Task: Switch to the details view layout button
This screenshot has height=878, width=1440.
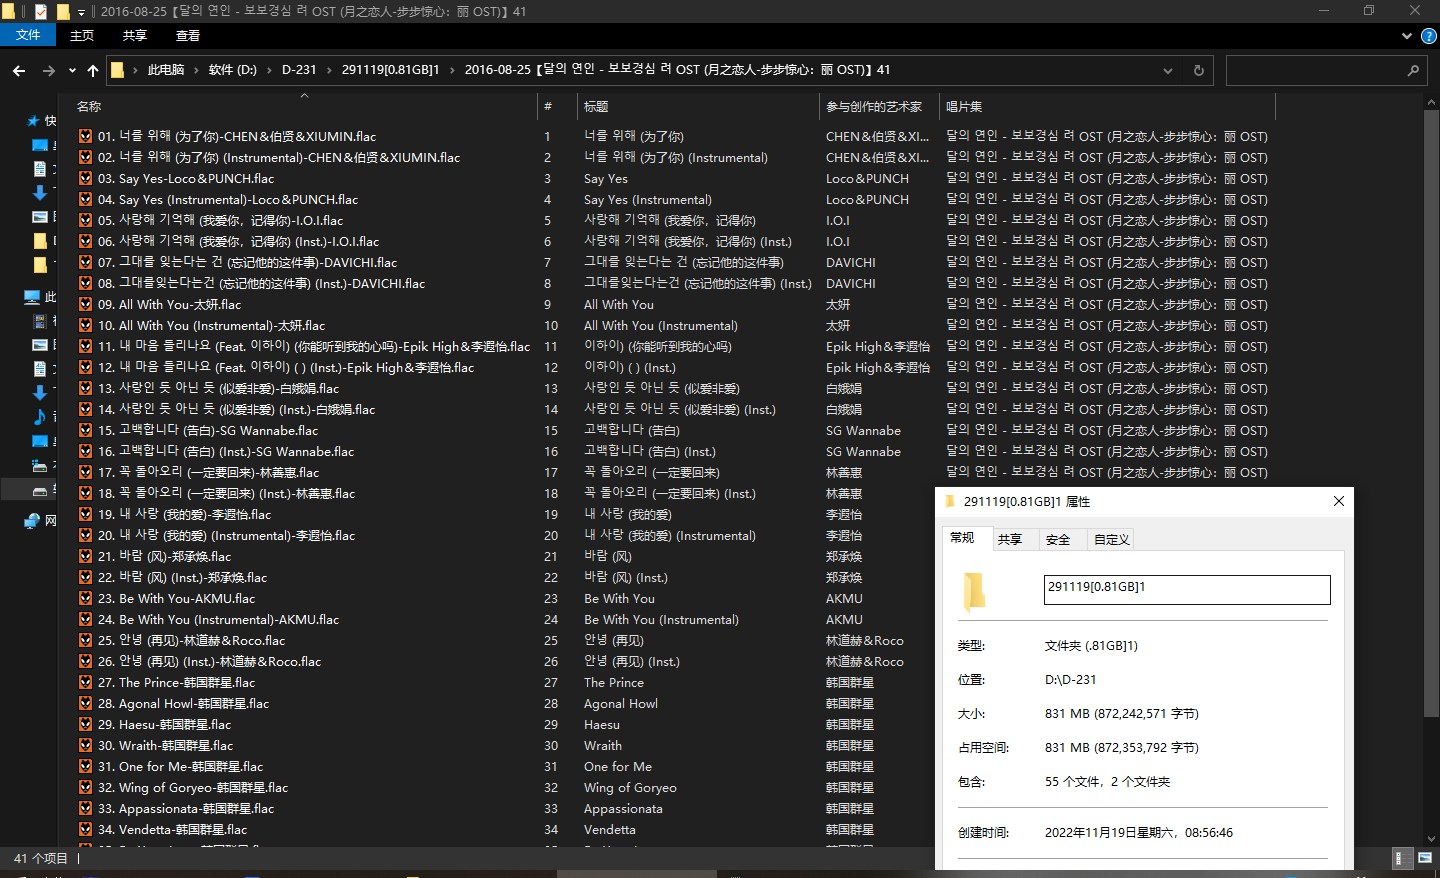Action: [1402, 858]
